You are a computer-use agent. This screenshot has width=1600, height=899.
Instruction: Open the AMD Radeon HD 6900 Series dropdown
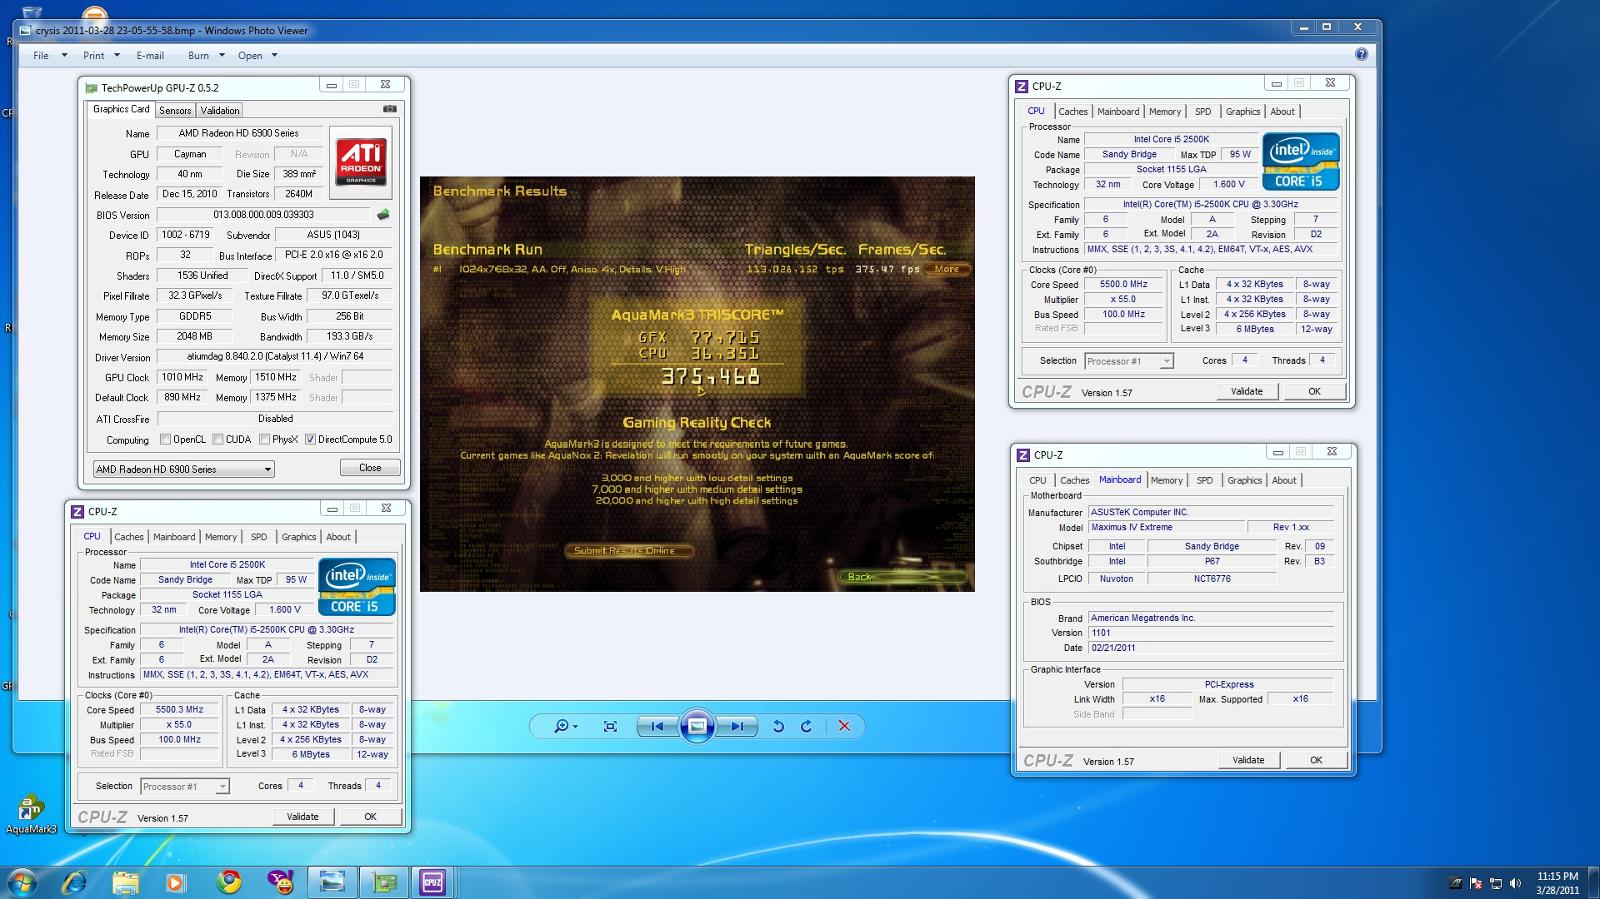pyautogui.click(x=183, y=469)
